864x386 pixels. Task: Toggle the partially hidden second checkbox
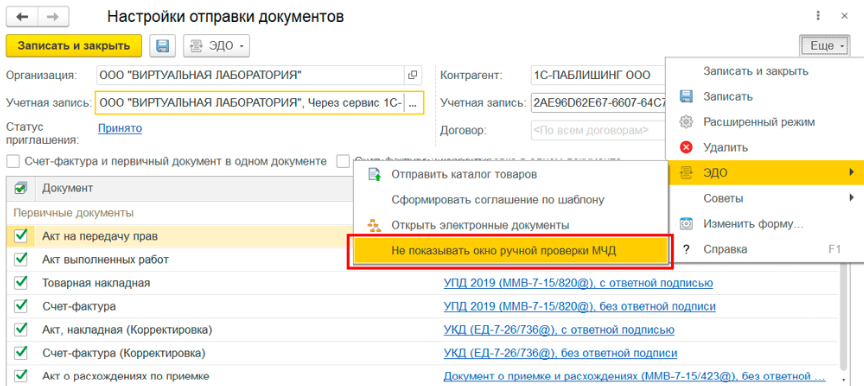point(343,161)
